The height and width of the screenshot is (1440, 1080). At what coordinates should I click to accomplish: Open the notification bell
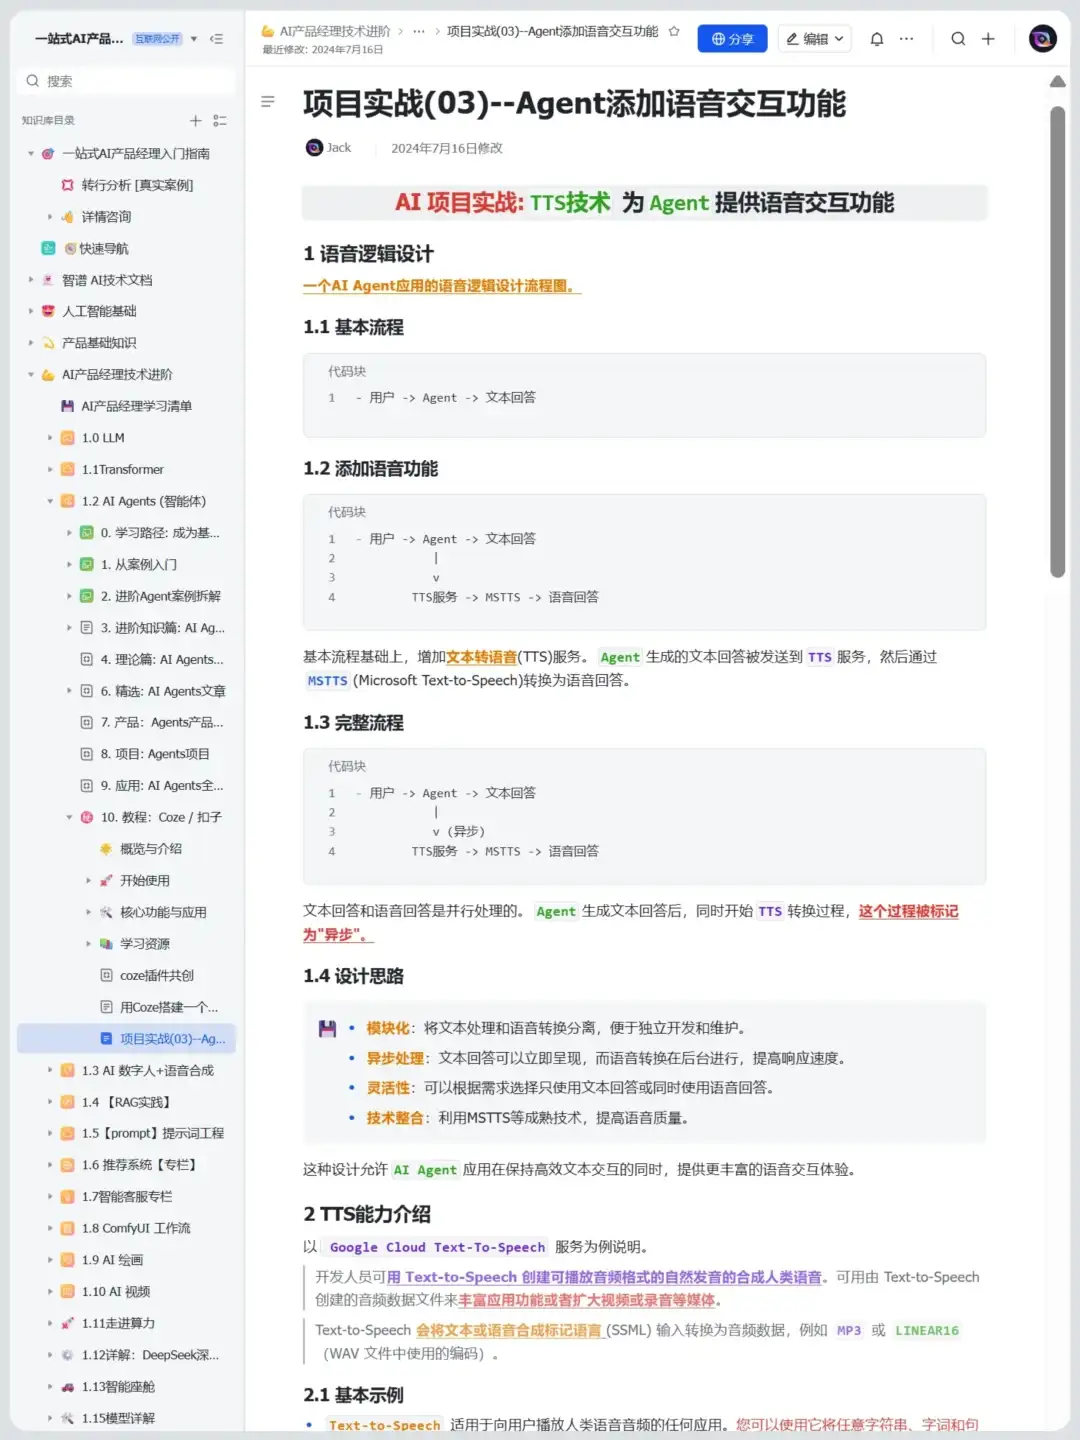point(876,38)
